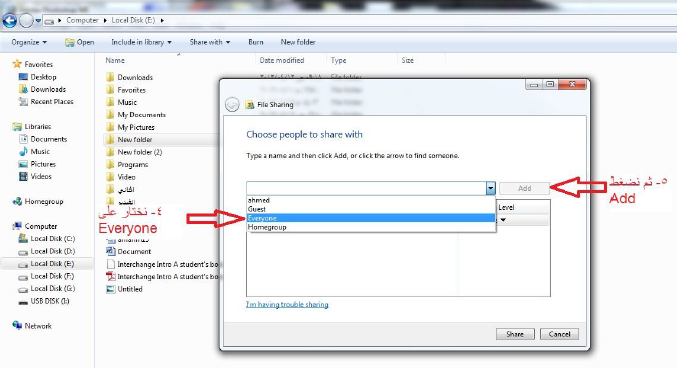677x368 pixels.
Task: Open Recent Places in sidebar
Action: [x=46, y=102]
